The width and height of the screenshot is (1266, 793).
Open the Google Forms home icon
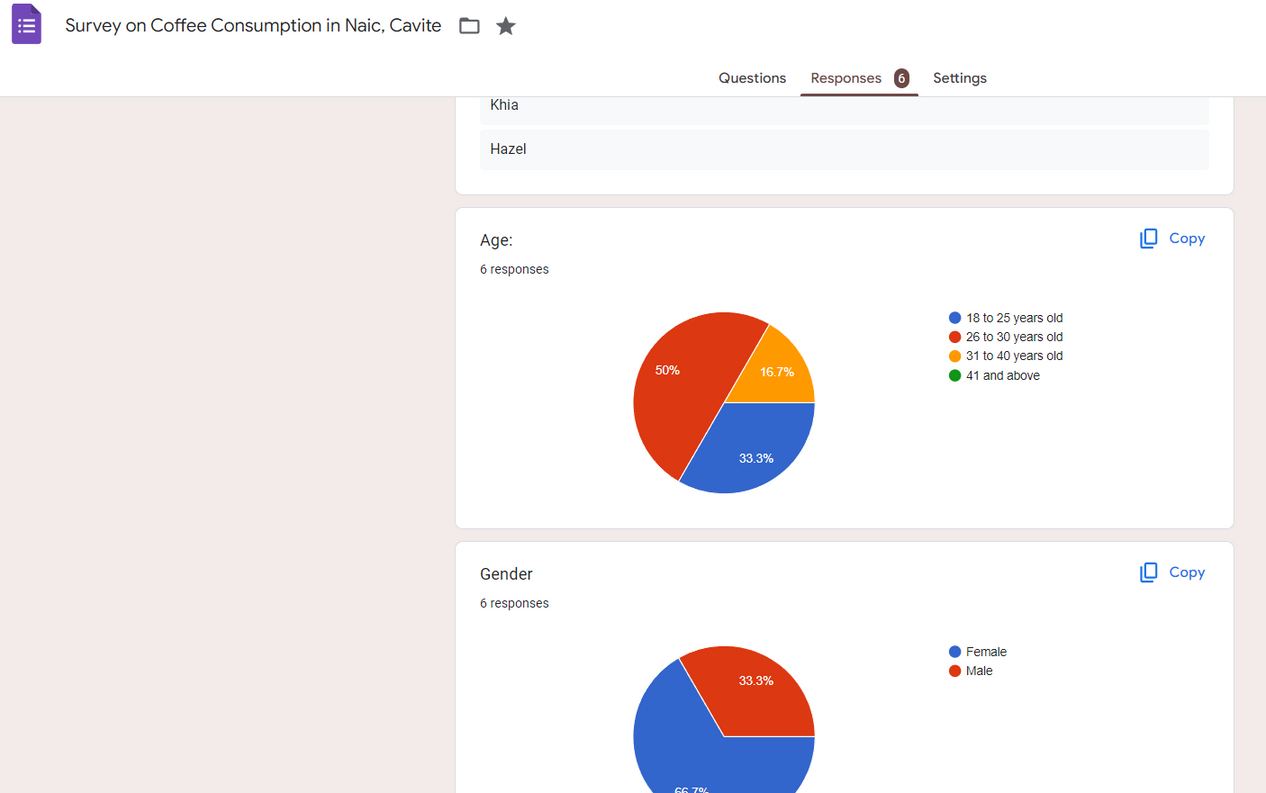[x=27, y=25]
